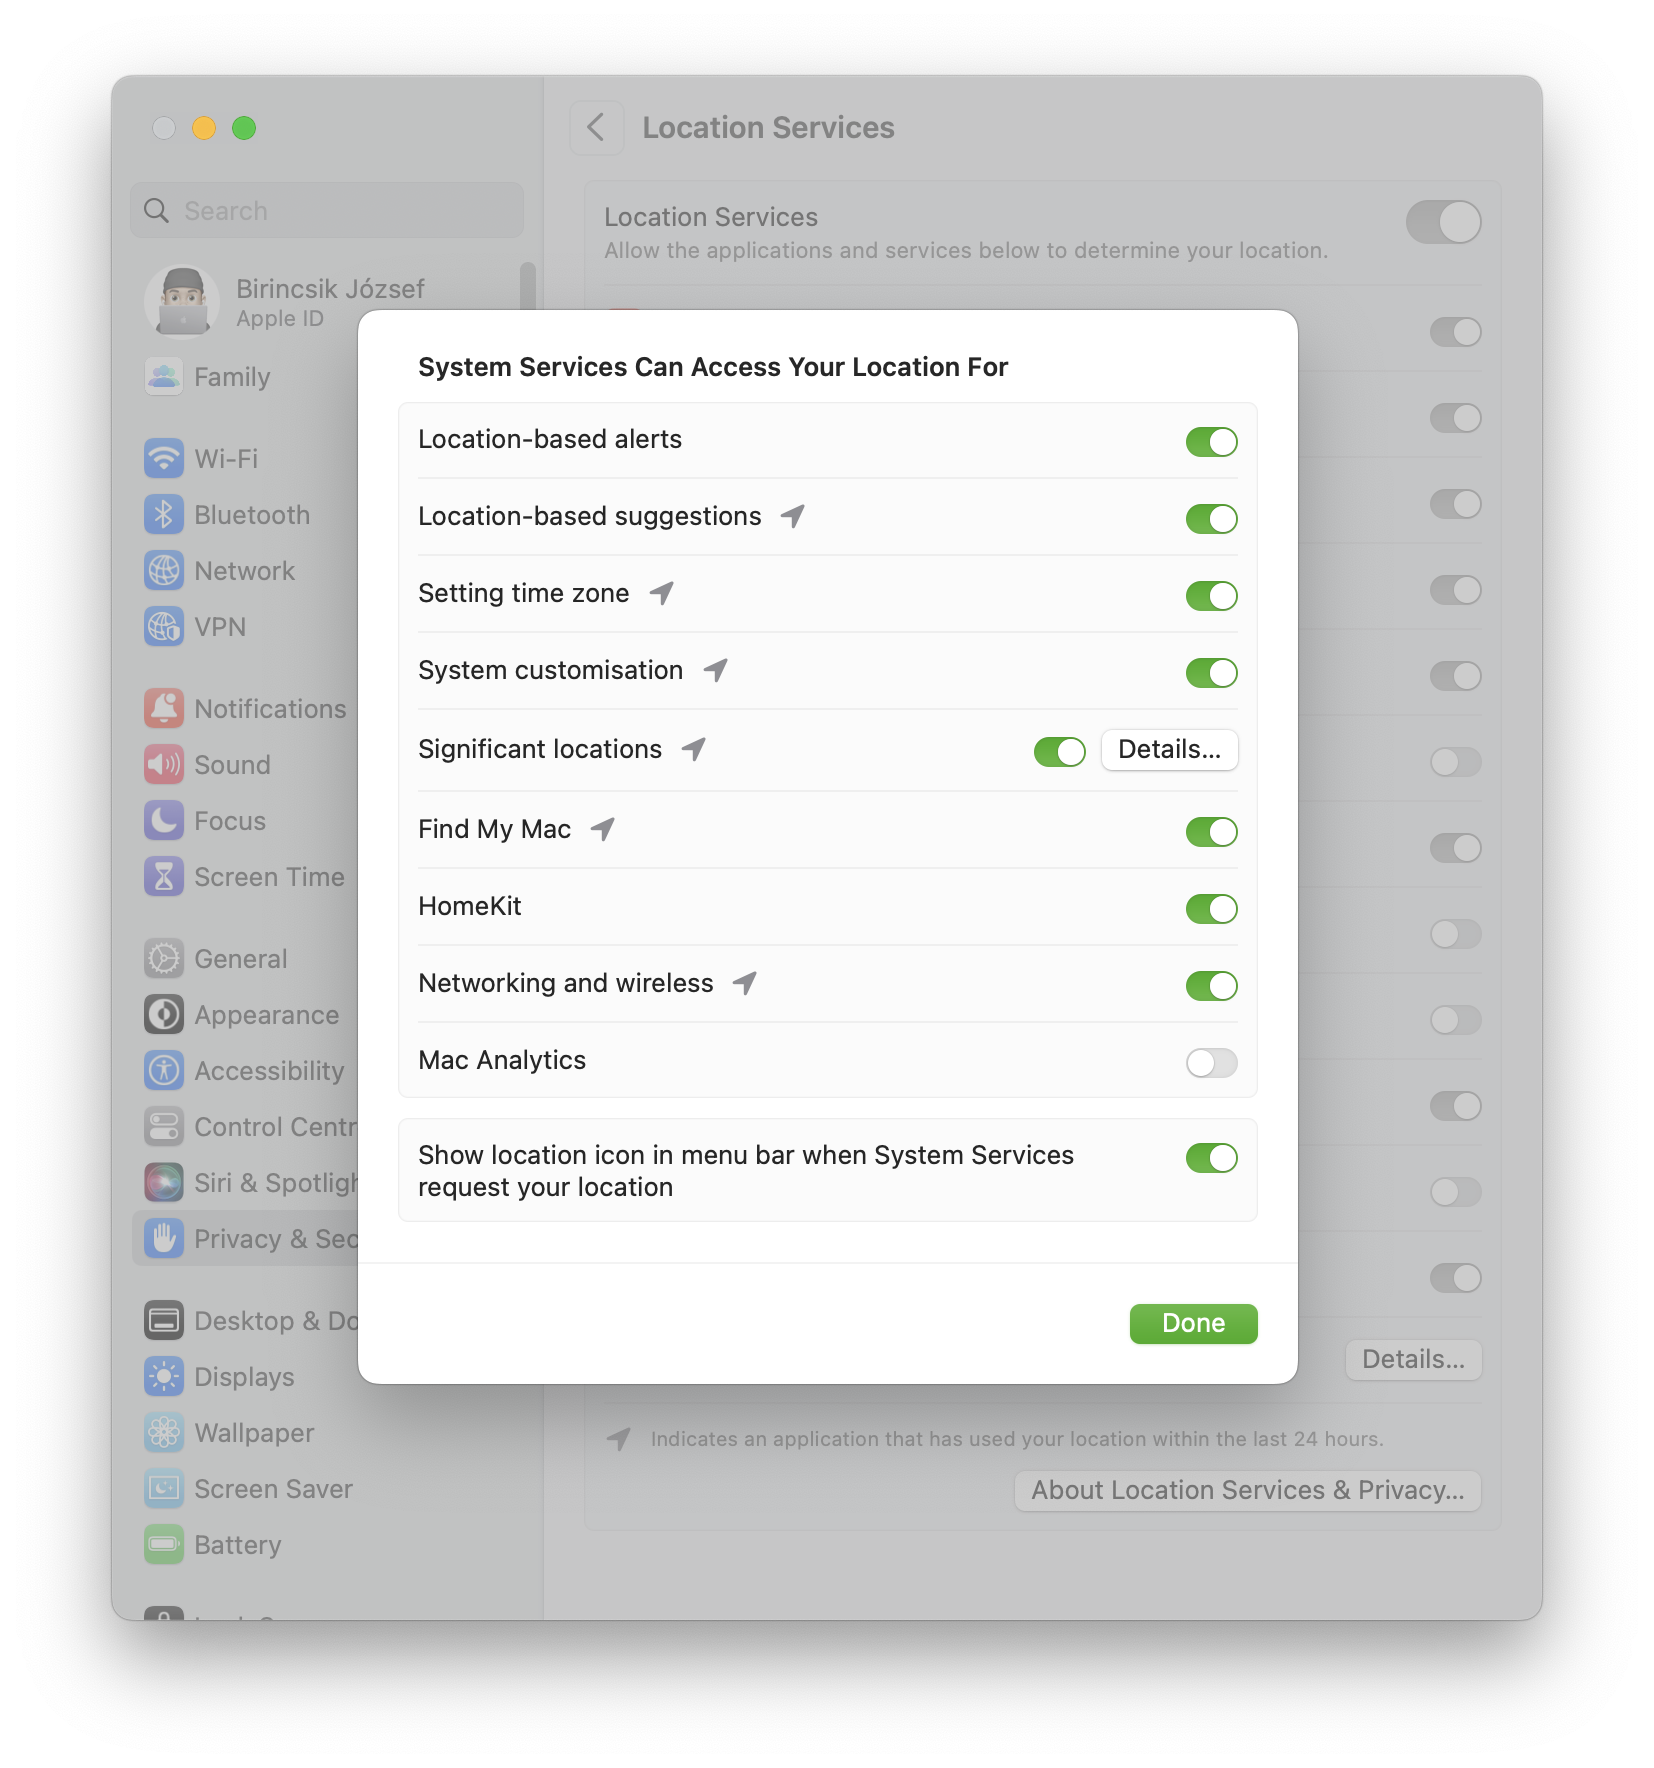Screen dimensions: 1654x1768
Task: Open the Accessibility icon
Action: 164,1071
